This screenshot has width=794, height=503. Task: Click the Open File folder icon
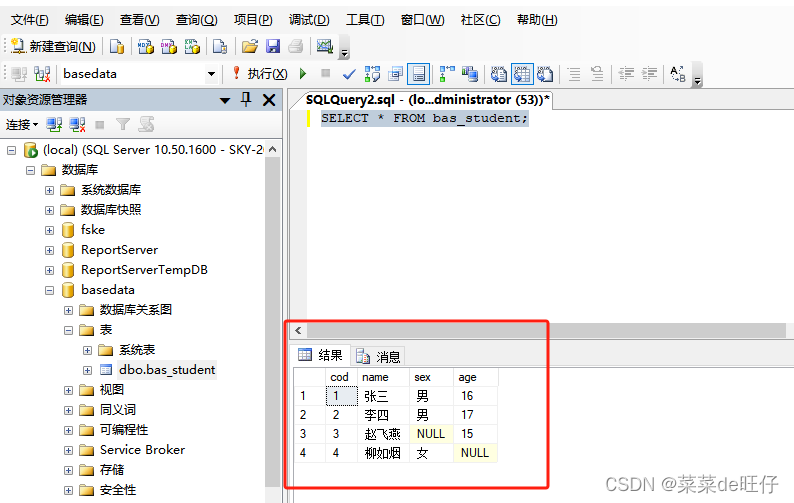[250, 47]
